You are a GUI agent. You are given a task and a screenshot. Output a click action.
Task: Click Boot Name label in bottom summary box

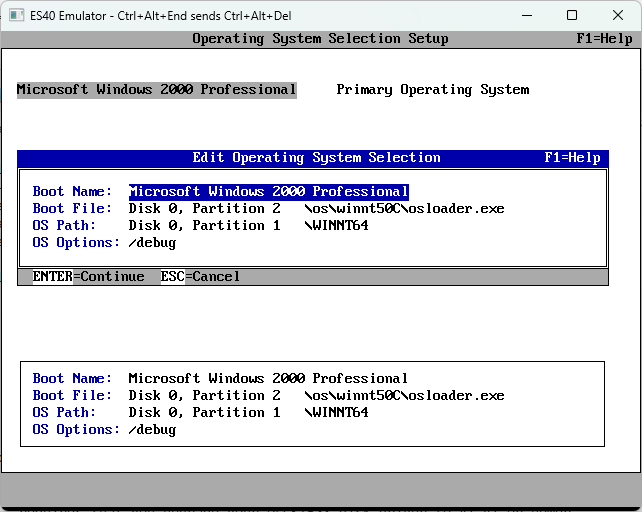[72, 378]
